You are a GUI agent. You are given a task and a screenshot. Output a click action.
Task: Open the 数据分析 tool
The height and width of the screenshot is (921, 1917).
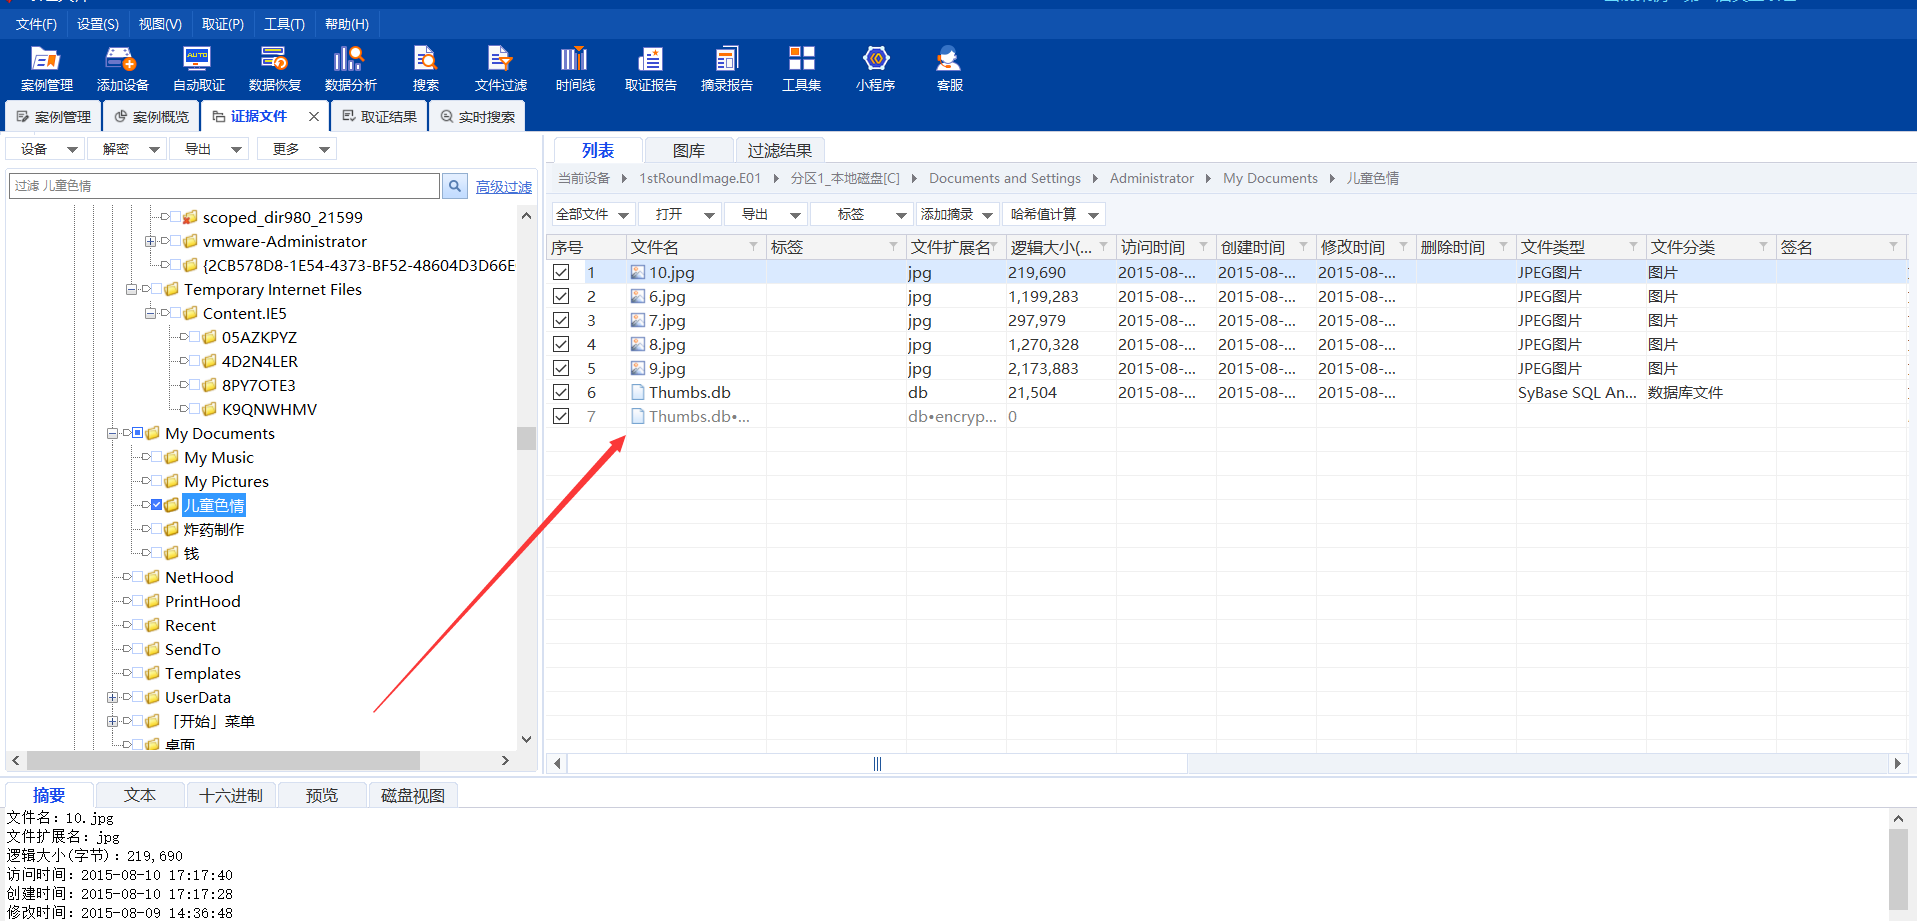(x=350, y=69)
